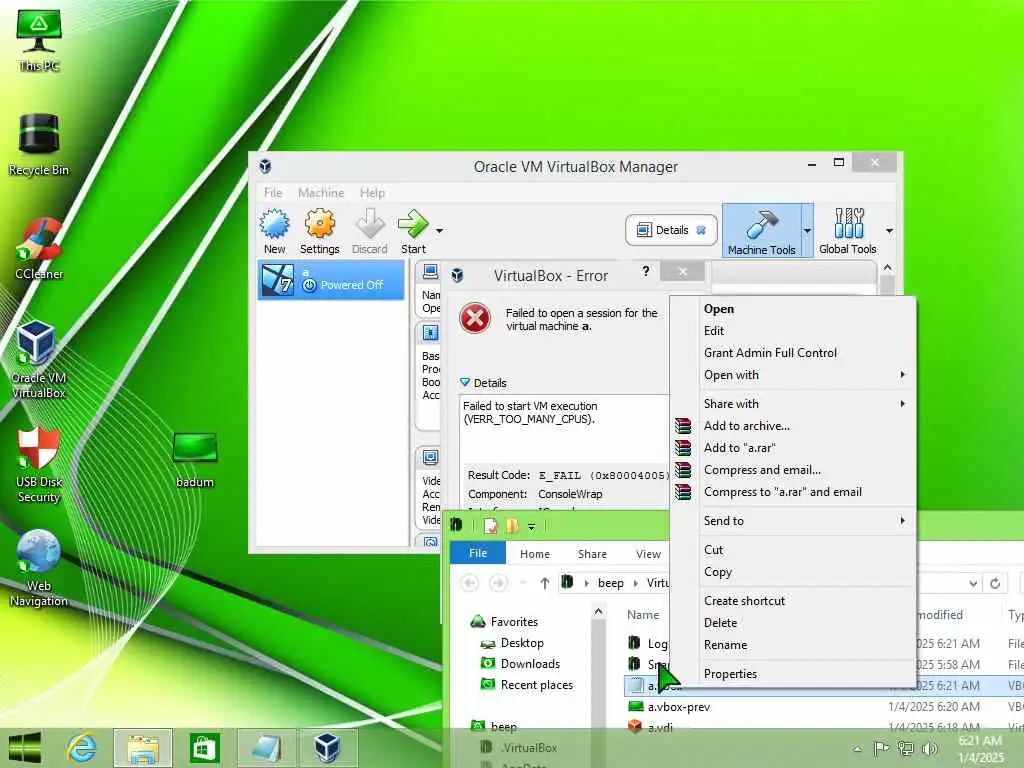The image size is (1024, 768).
Task: Open the Store icon on the taskbar
Action: pos(204,748)
